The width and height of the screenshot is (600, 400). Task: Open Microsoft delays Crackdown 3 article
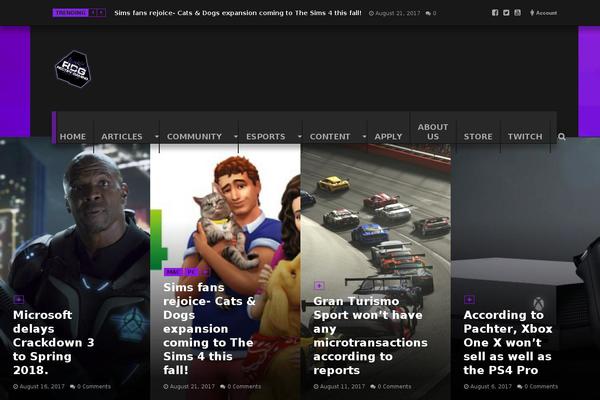[x=54, y=343]
